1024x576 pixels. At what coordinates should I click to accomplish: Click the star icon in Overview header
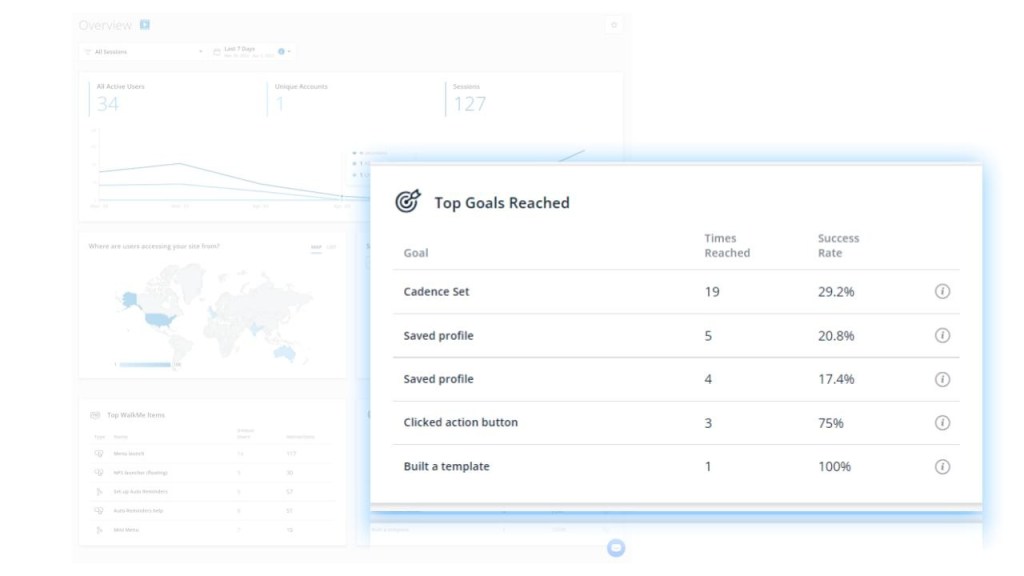(614, 25)
